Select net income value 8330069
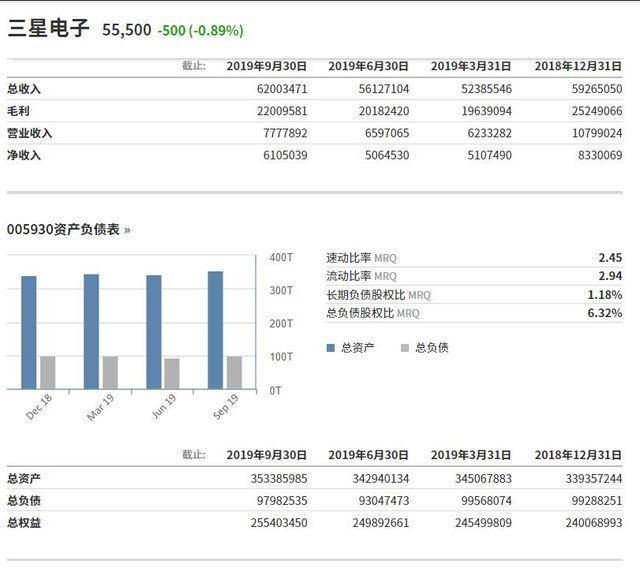This screenshot has width=640, height=568. click(x=600, y=155)
